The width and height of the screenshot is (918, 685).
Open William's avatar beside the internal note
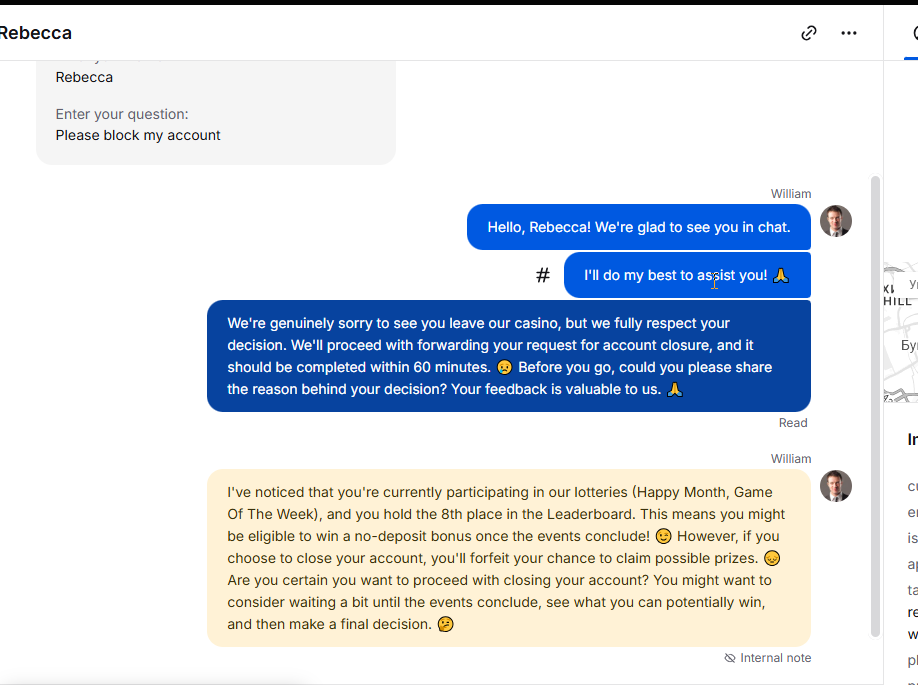(x=835, y=486)
